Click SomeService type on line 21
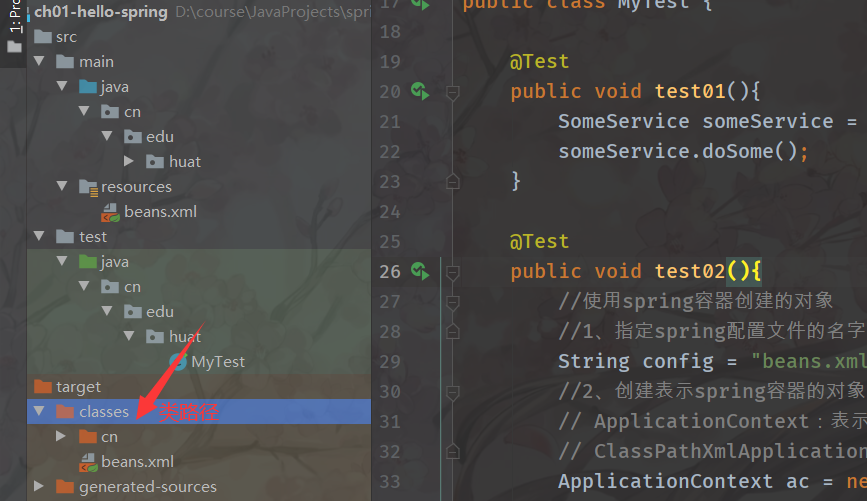This screenshot has height=501, width=867. pyautogui.click(x=624, y=121)
